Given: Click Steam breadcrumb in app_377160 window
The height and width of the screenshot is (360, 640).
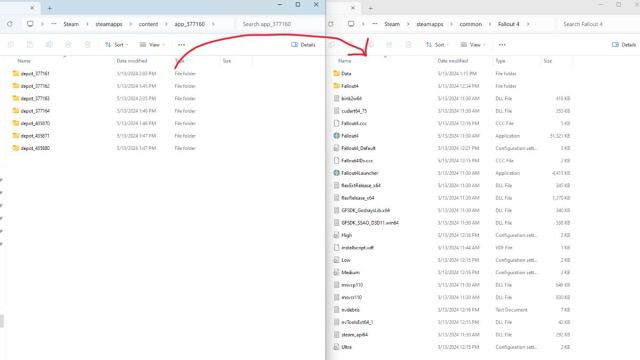Looking at the screenshot, I should coord(71,24).
